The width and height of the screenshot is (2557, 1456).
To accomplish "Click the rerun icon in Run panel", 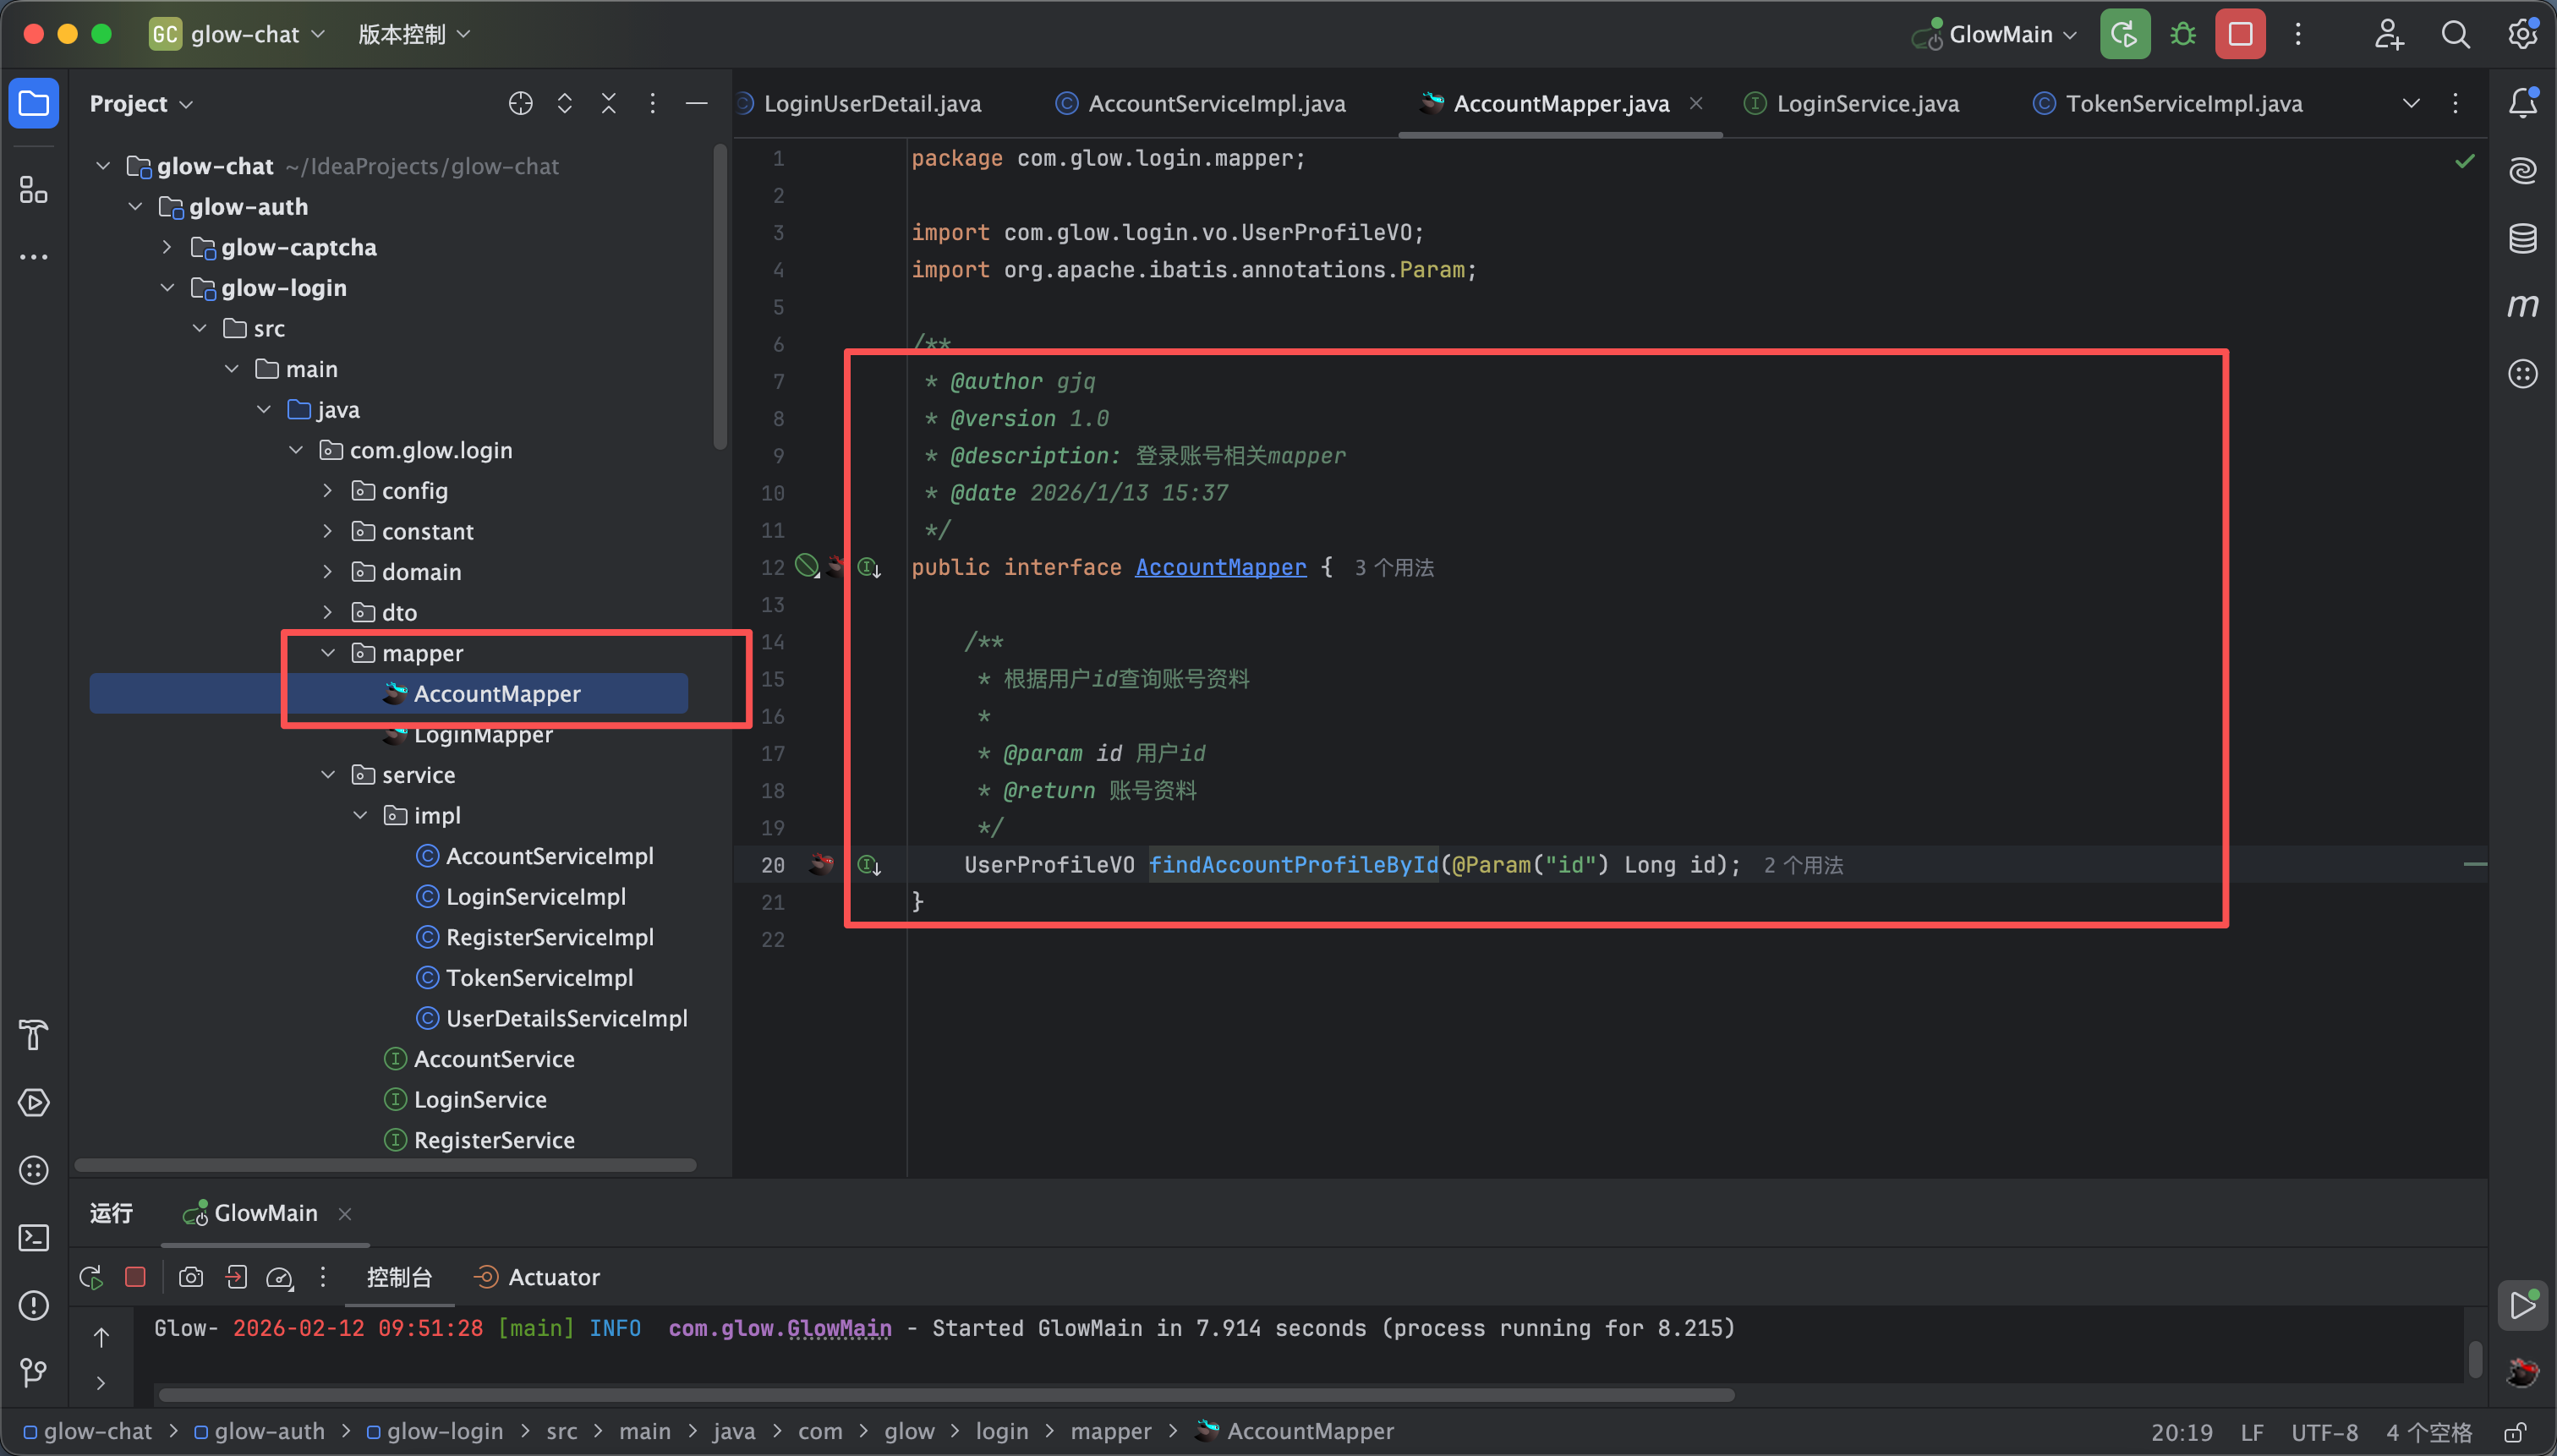I will (x=91, y=1277).
